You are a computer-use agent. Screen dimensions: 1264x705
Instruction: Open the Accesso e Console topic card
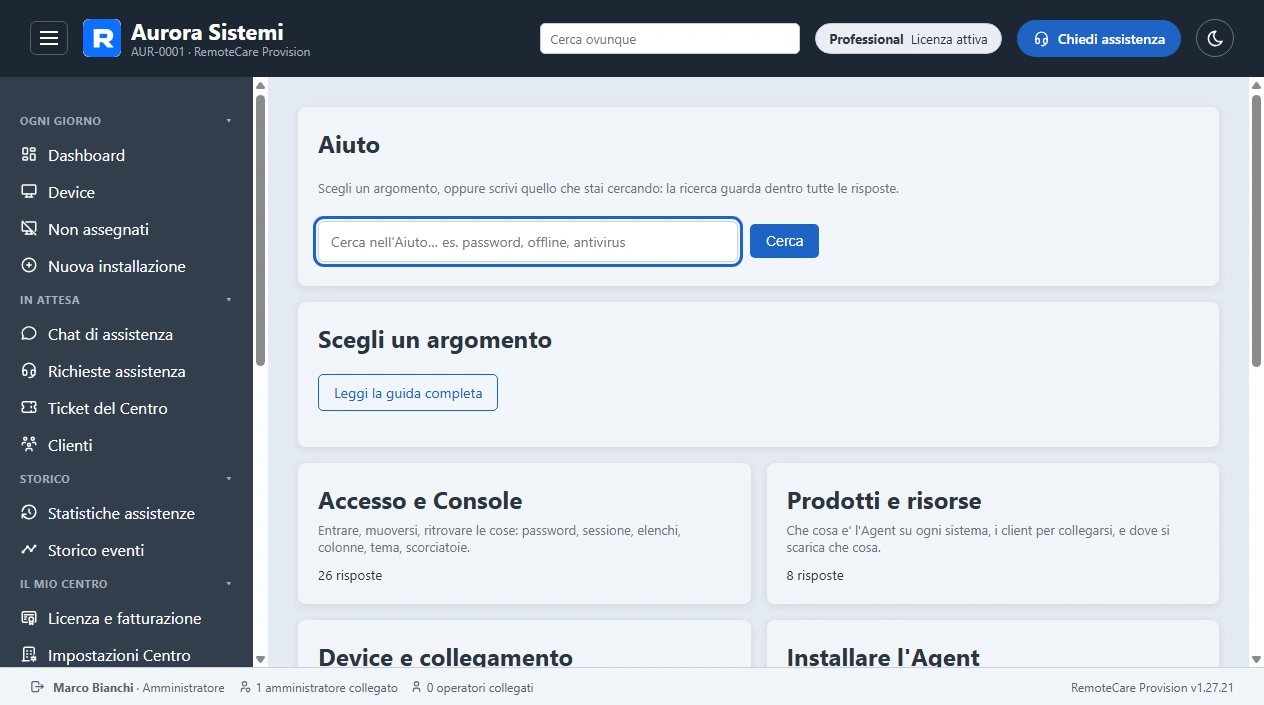524,533
